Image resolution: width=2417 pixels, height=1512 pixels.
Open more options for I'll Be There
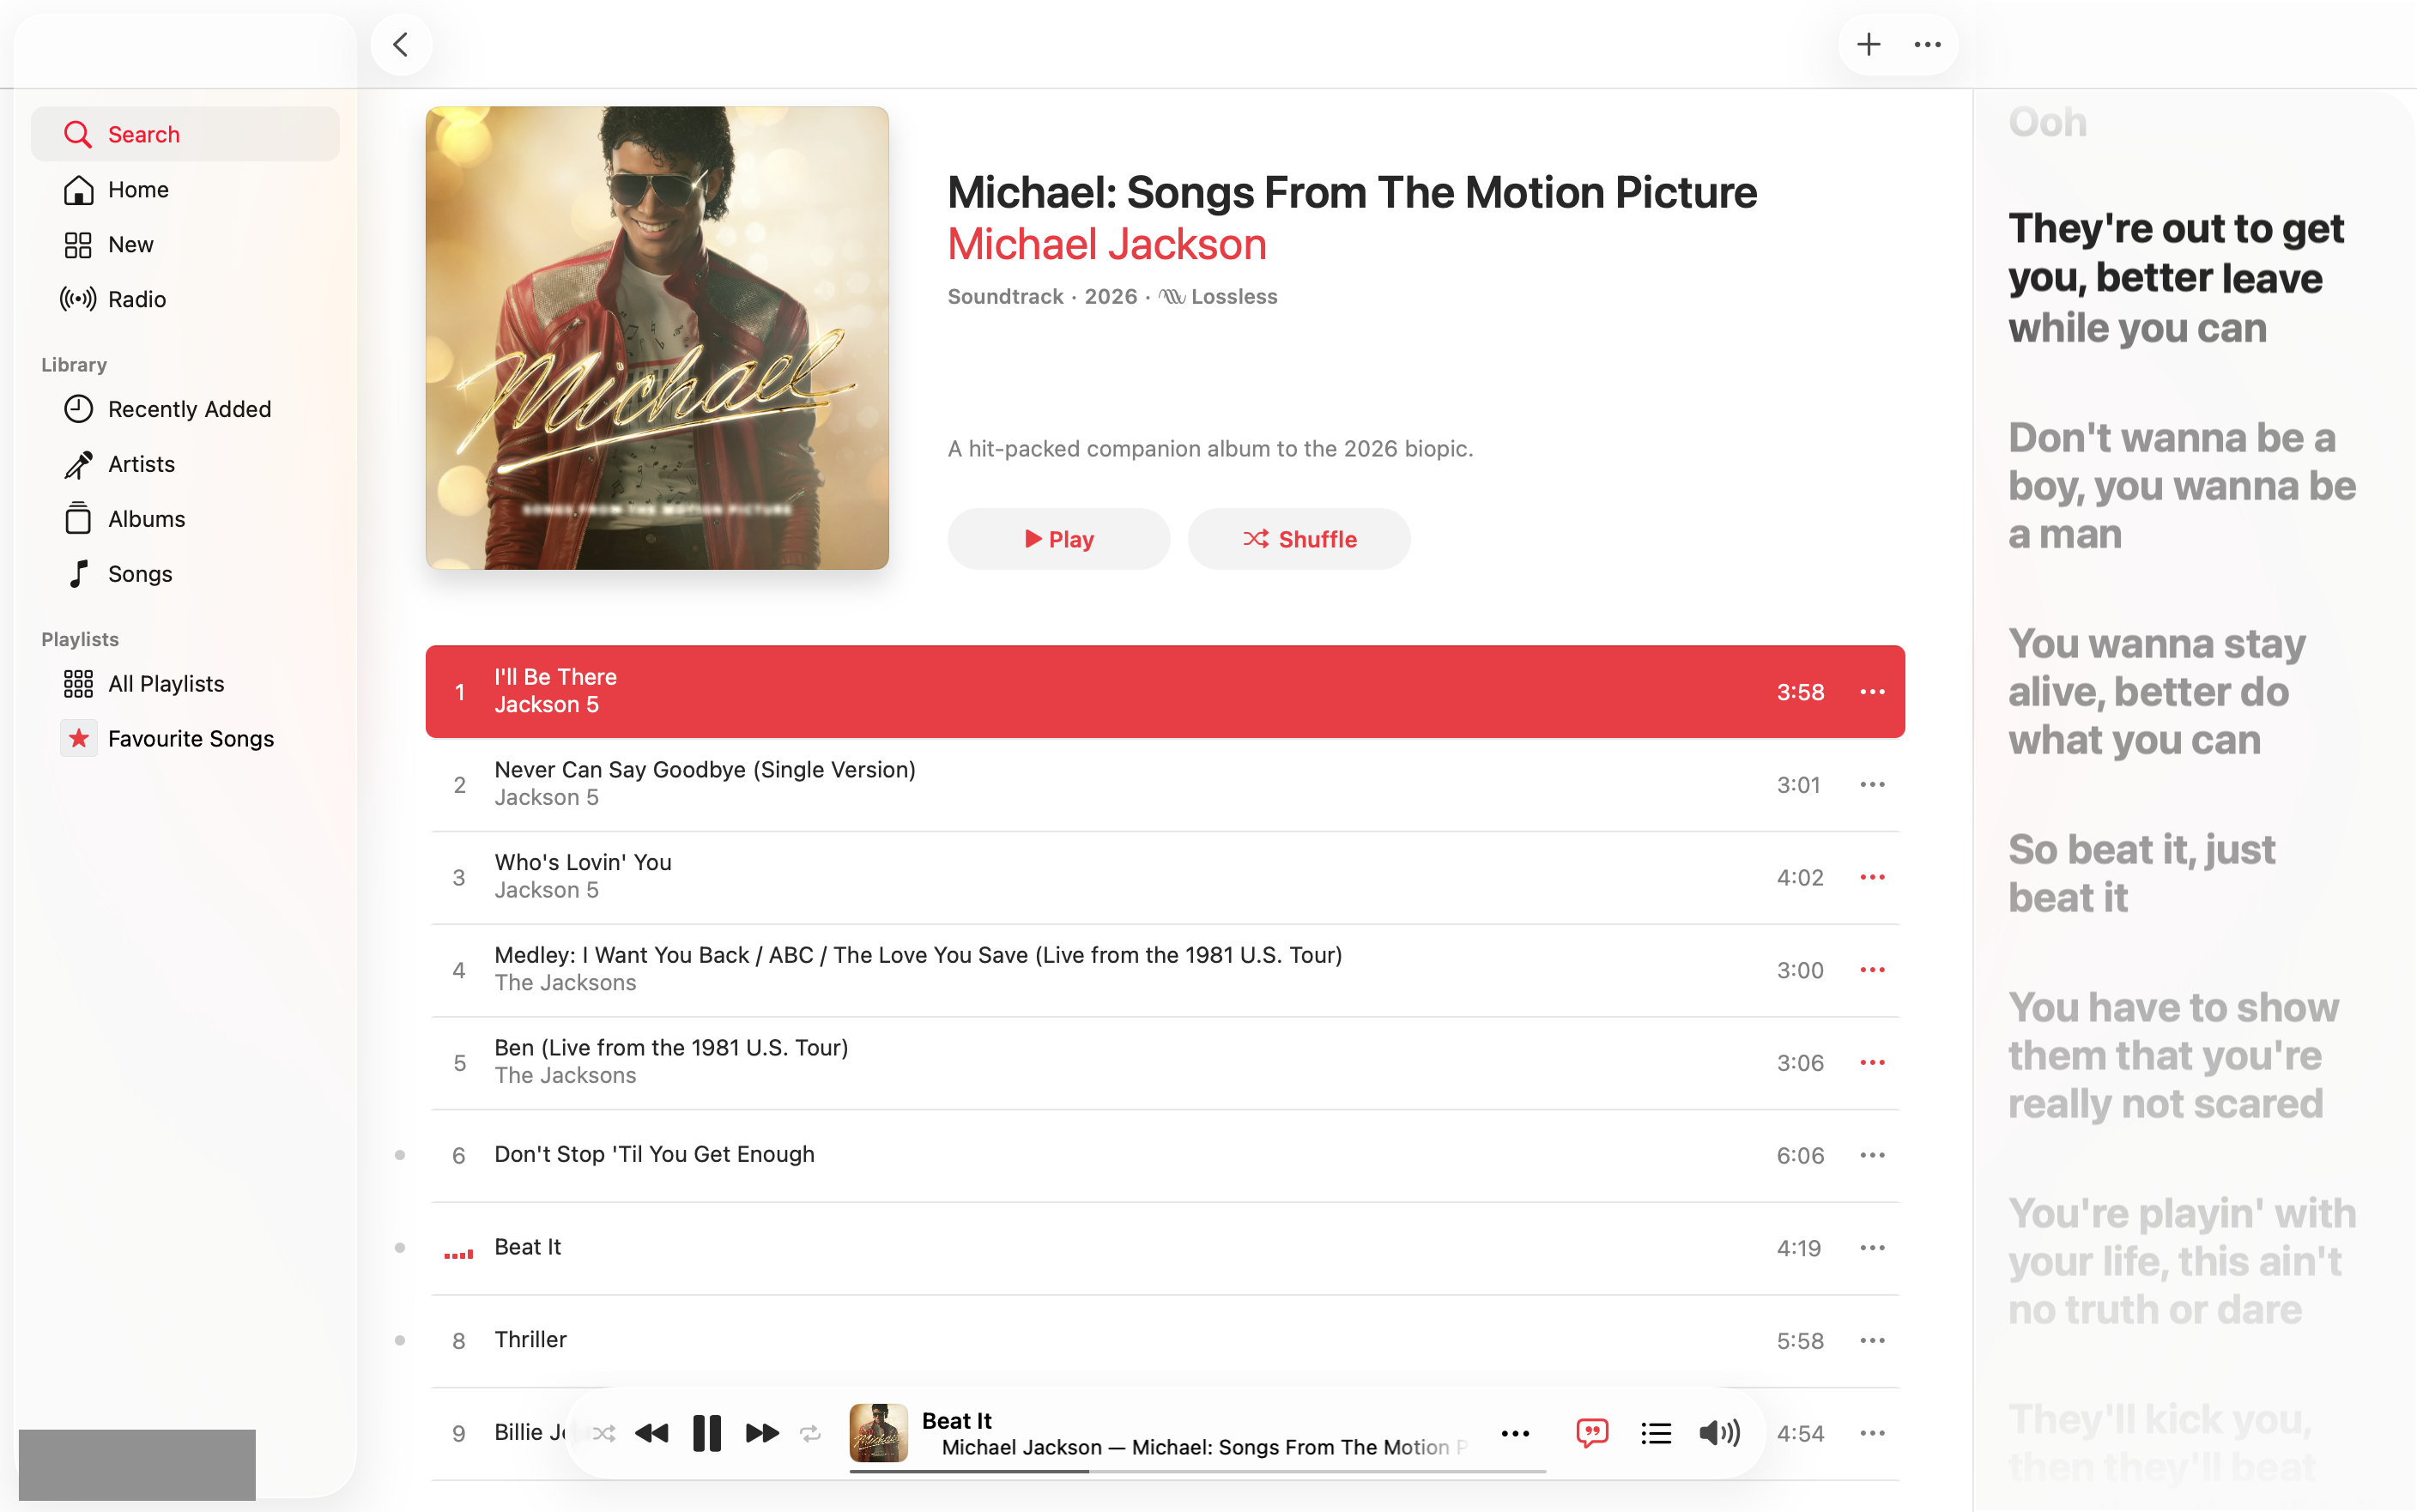click(1872, 692)
